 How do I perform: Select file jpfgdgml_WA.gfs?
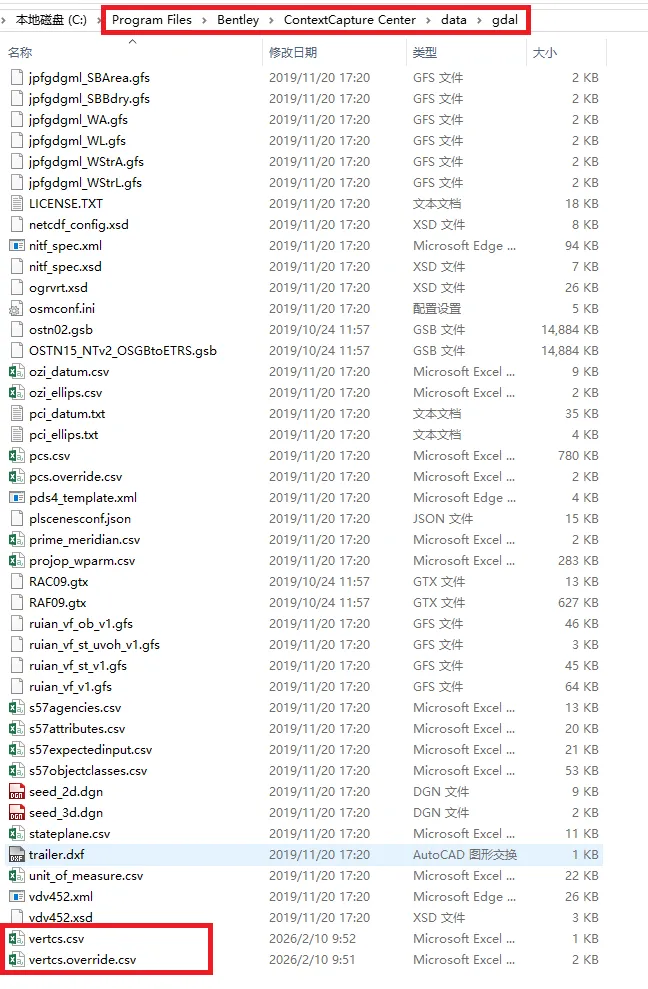78,119
